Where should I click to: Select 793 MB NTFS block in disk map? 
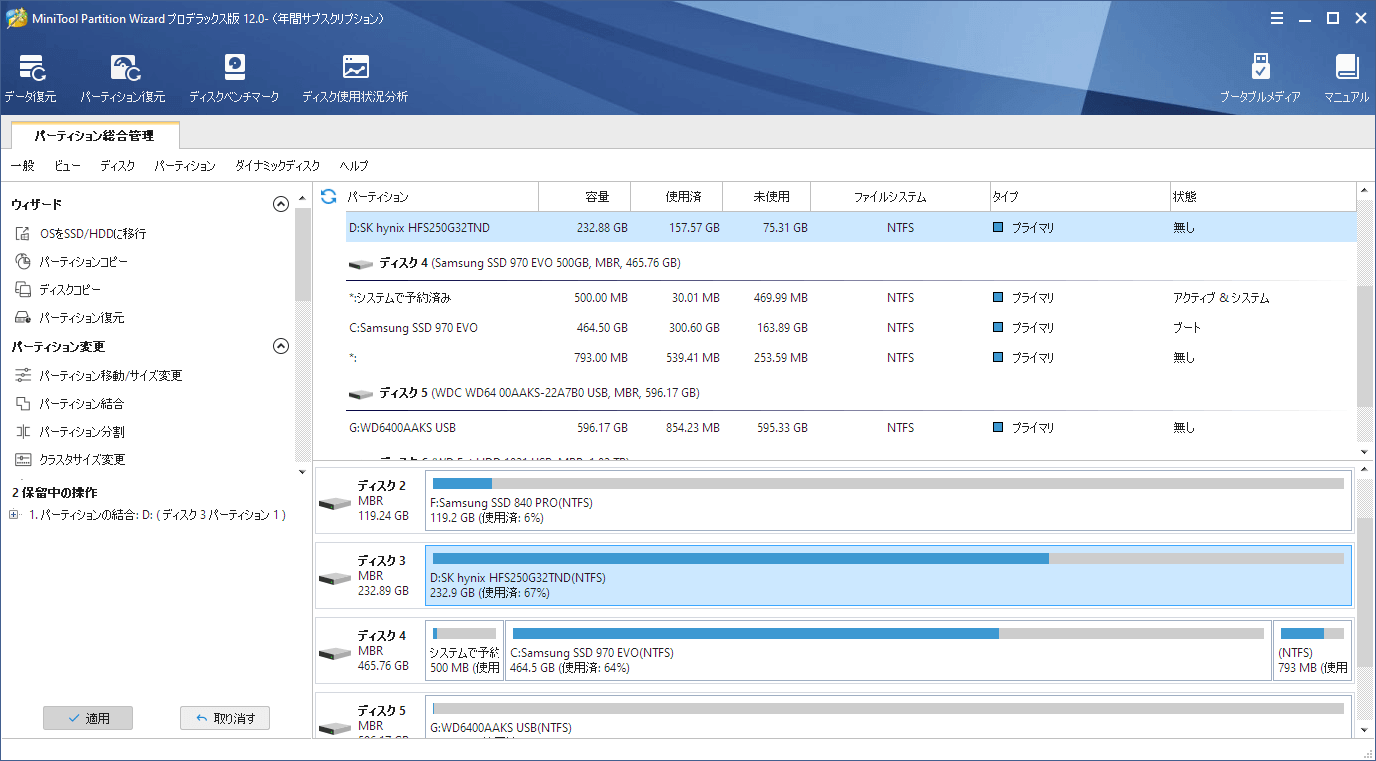[1313, 650]
